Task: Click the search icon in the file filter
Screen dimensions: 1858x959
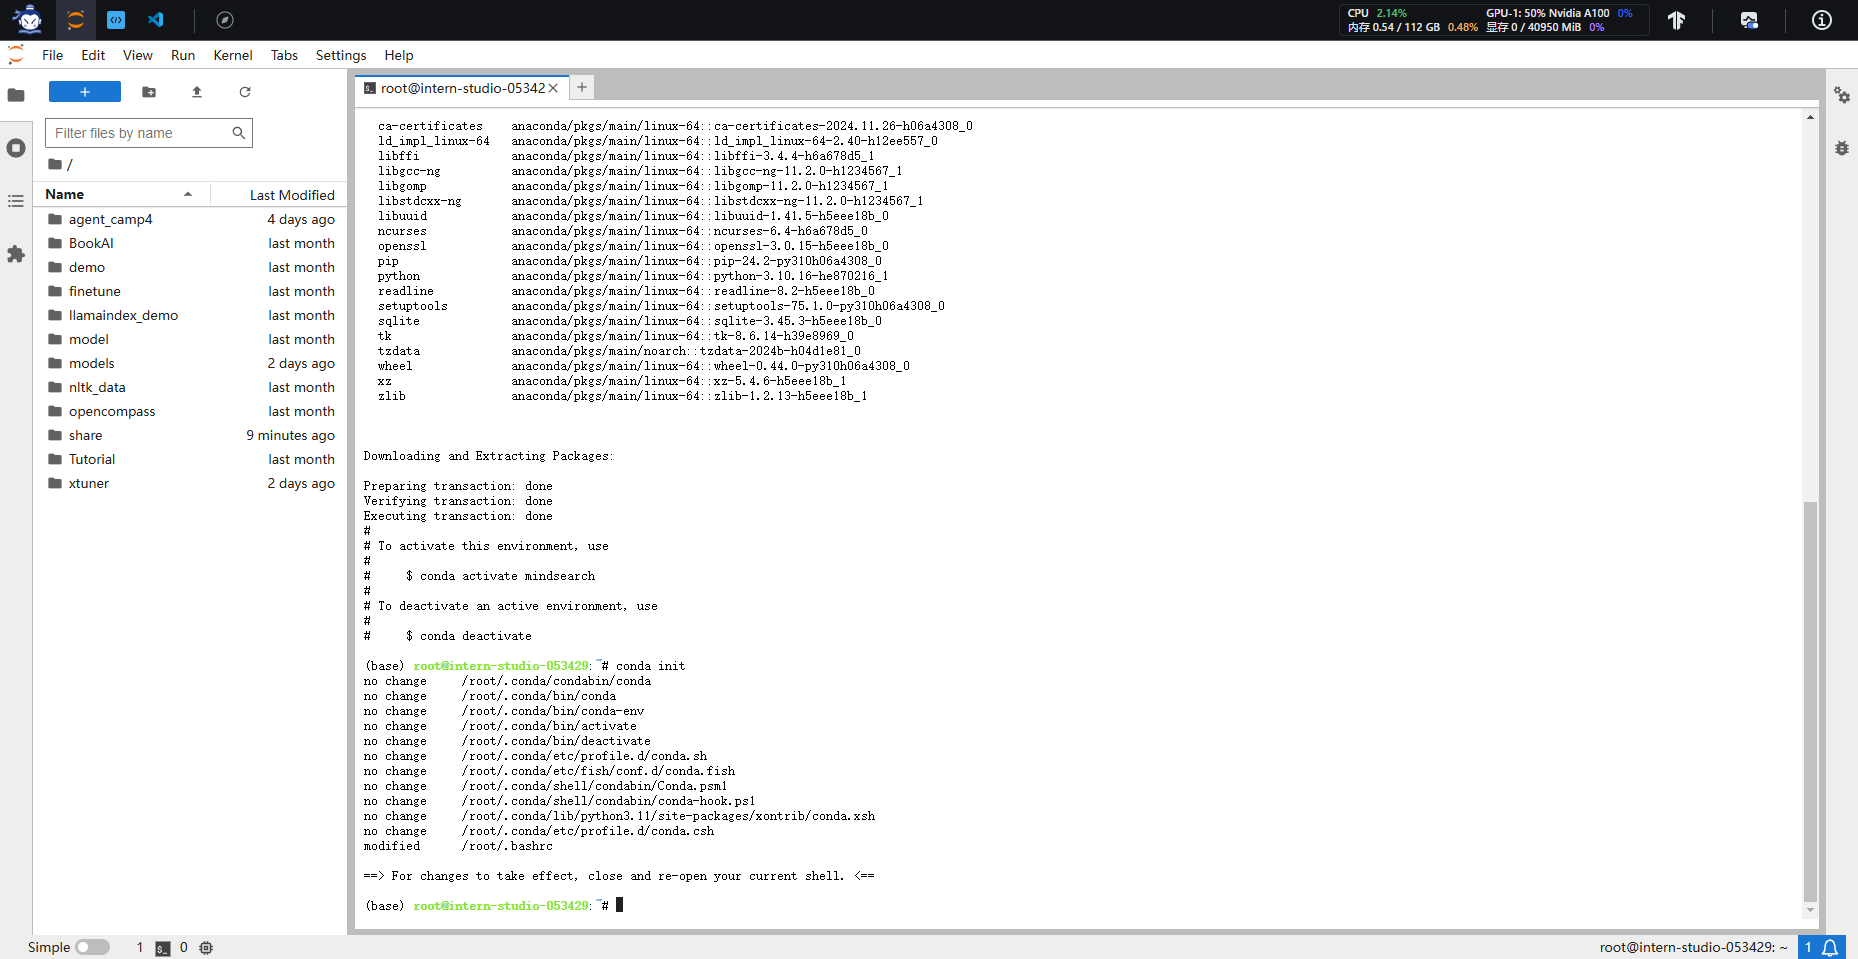Action: coord(239,133)
